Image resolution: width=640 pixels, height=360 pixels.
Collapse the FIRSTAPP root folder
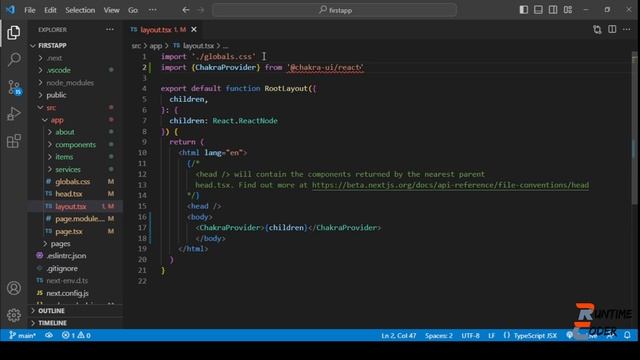click(76, 45)
